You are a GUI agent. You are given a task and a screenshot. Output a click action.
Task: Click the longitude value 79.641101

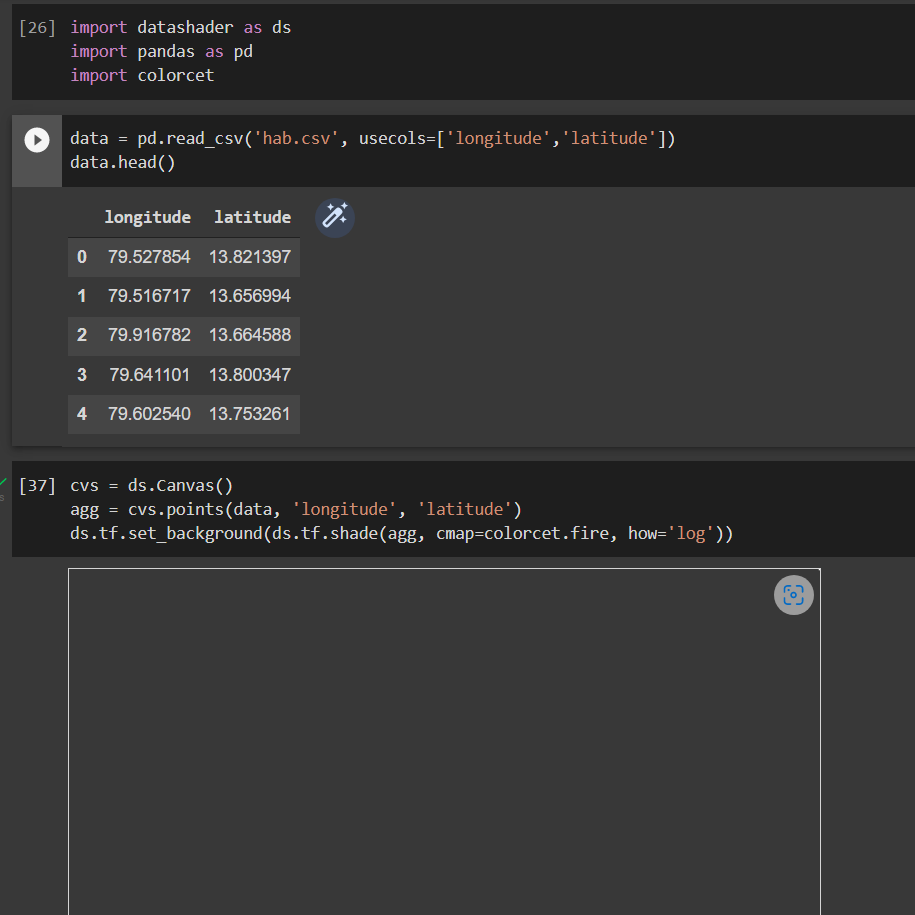(x=149, y=375)
